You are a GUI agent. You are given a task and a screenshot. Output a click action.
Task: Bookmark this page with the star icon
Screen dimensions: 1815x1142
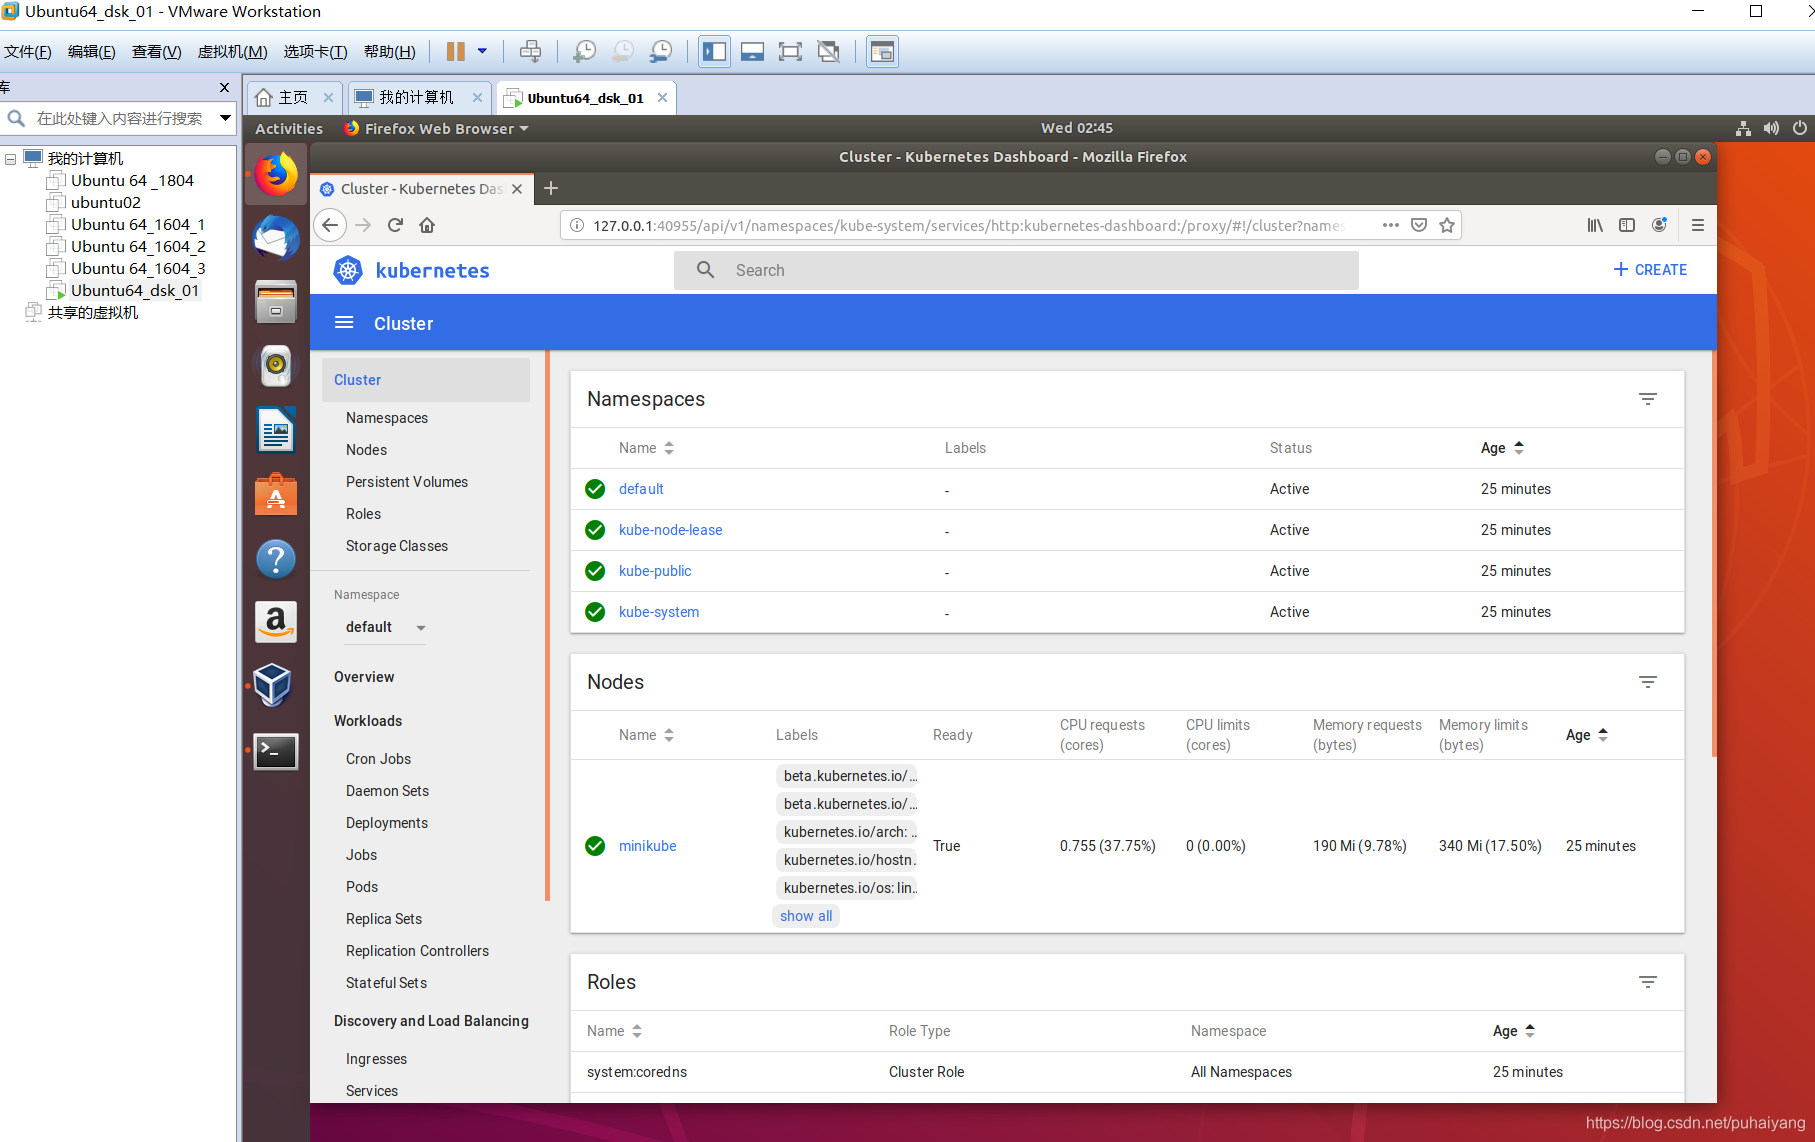tap(1446, 225)
